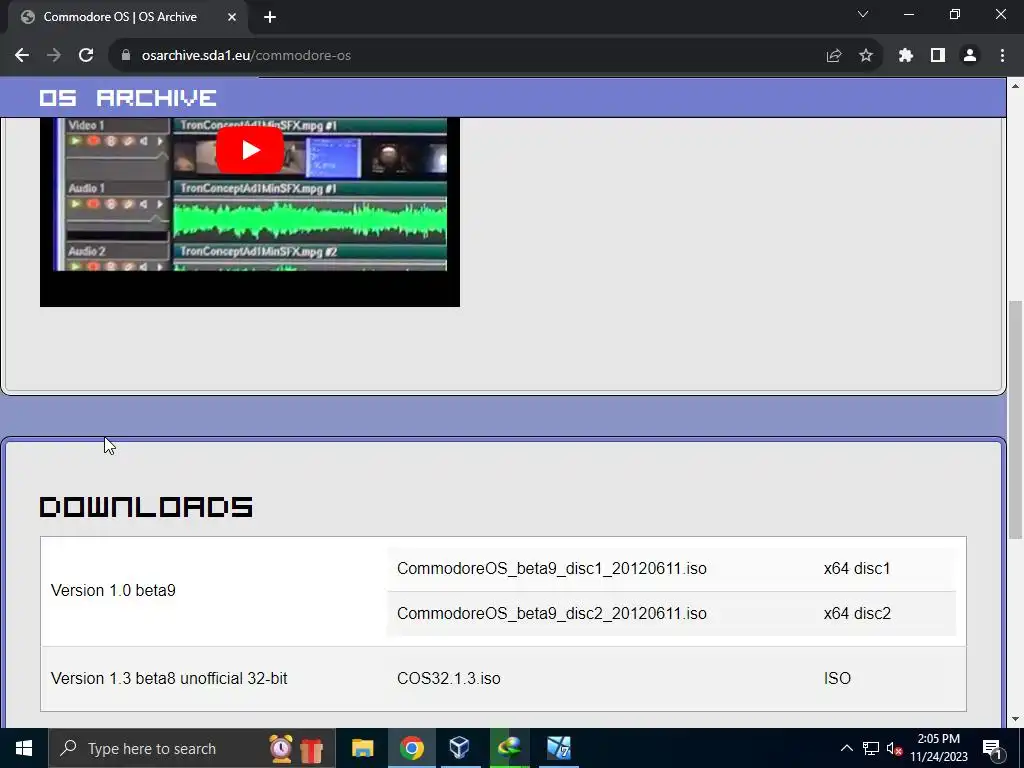Screen dimensions: 1024x768
Task: Click the Downloads heading
Action: [146, 507]
